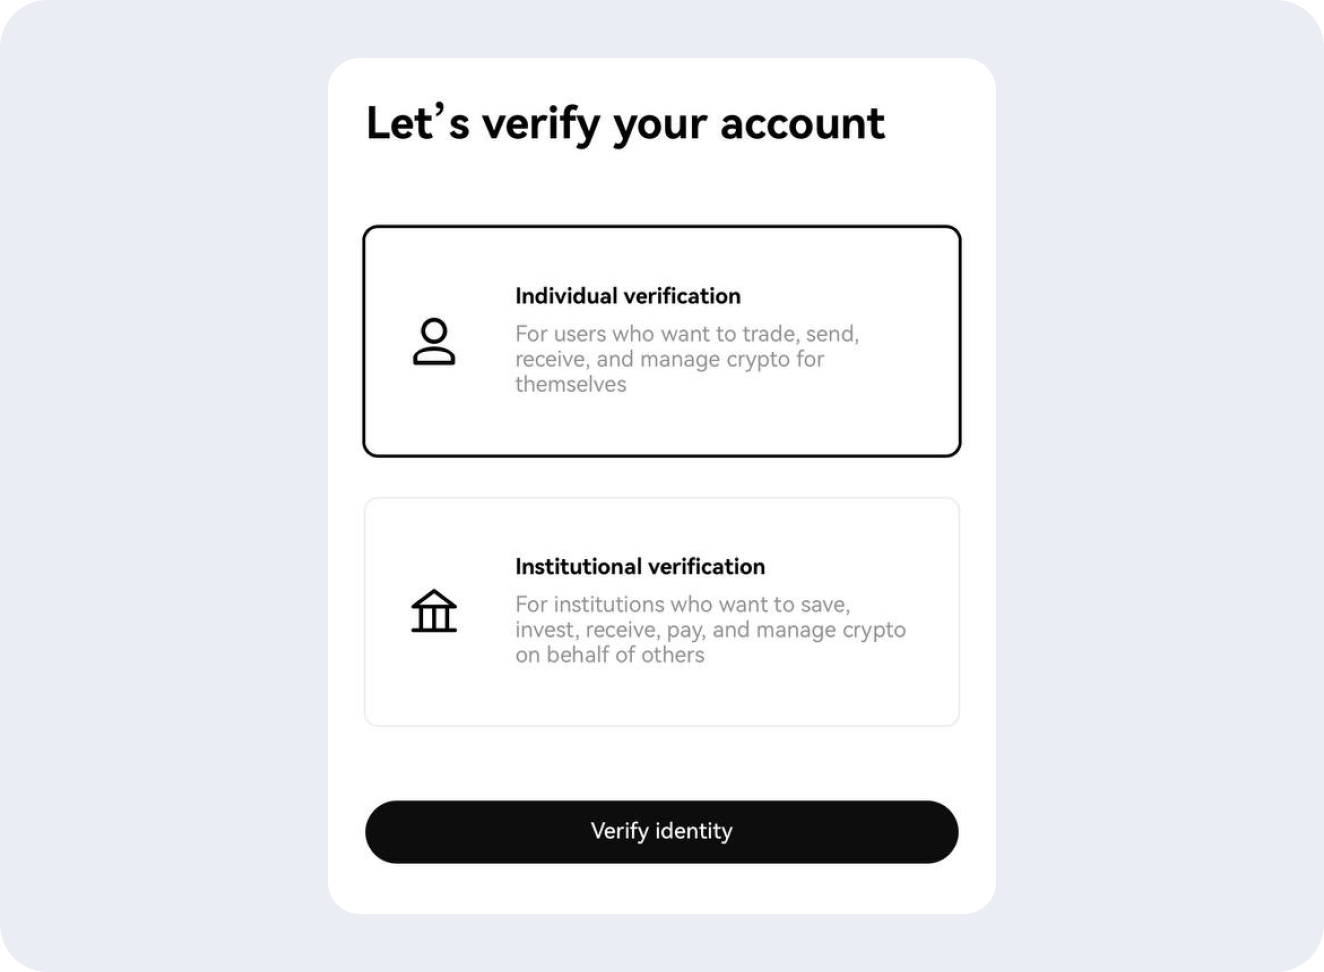This screenshot has height=972, width=1324.
Task: Click the 'Institutional verification' title text
Action: (640, 566)
